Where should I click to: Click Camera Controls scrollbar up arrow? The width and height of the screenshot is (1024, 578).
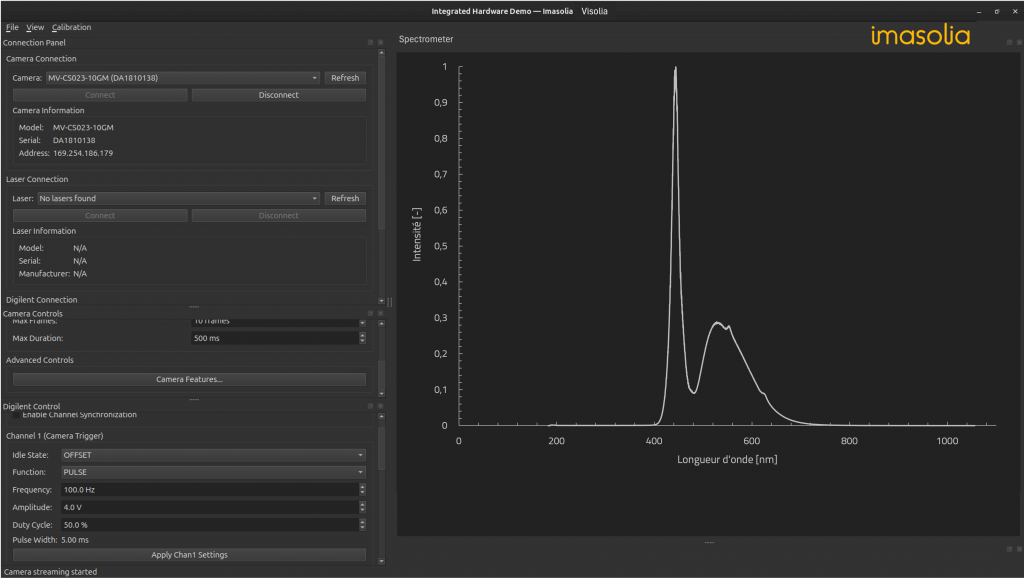coord(381,323)
